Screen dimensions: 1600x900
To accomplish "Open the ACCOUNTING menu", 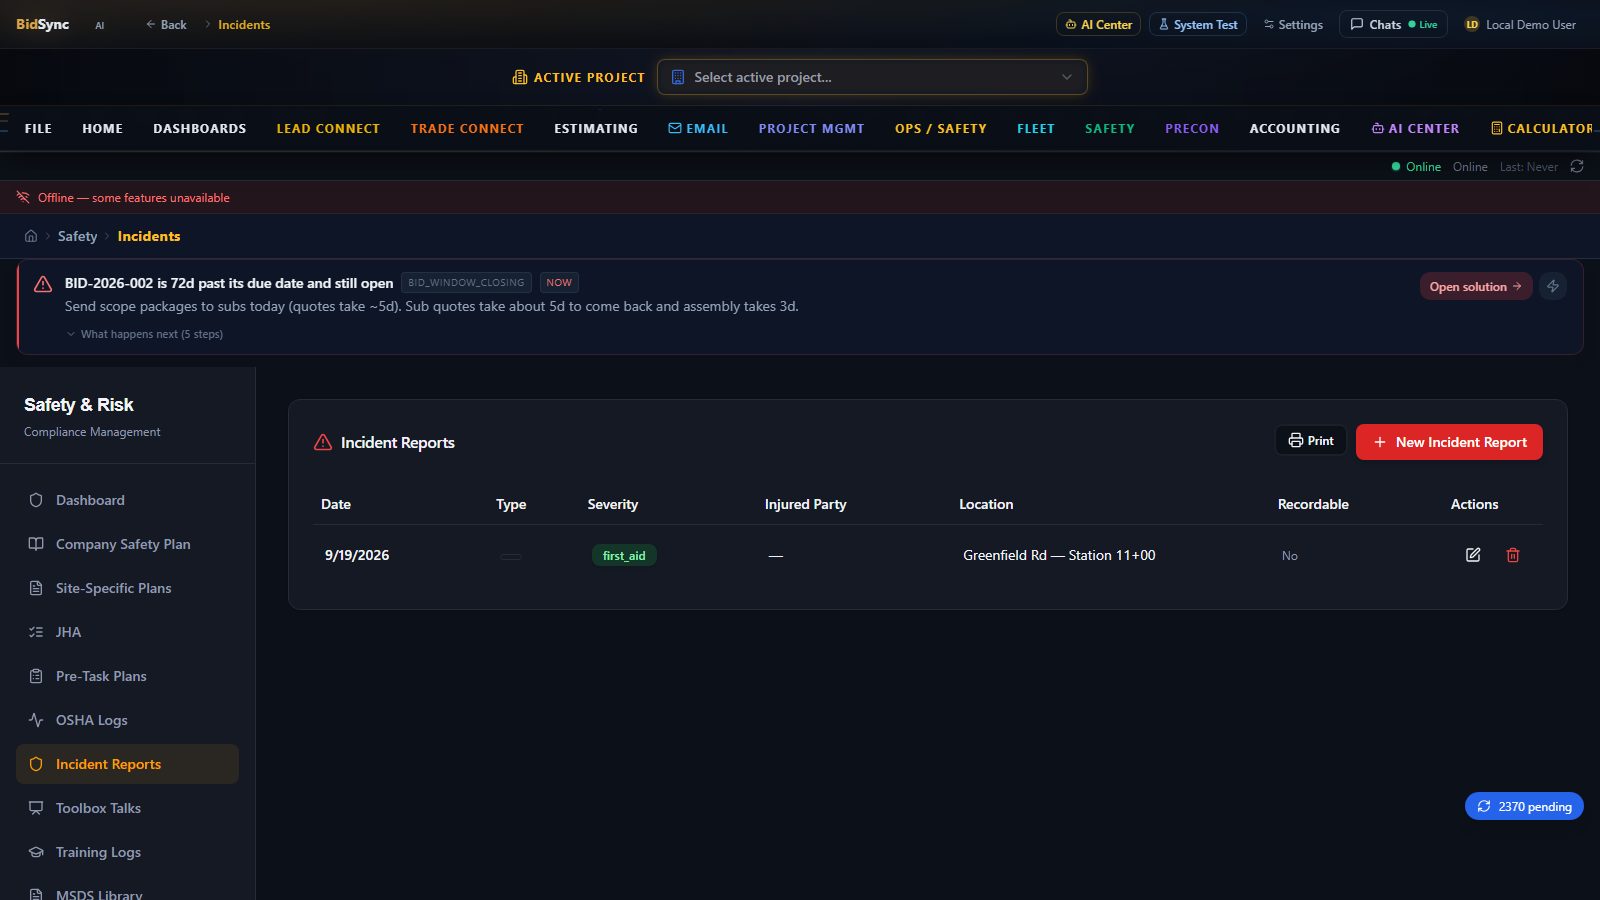I will coord(1295,129).
